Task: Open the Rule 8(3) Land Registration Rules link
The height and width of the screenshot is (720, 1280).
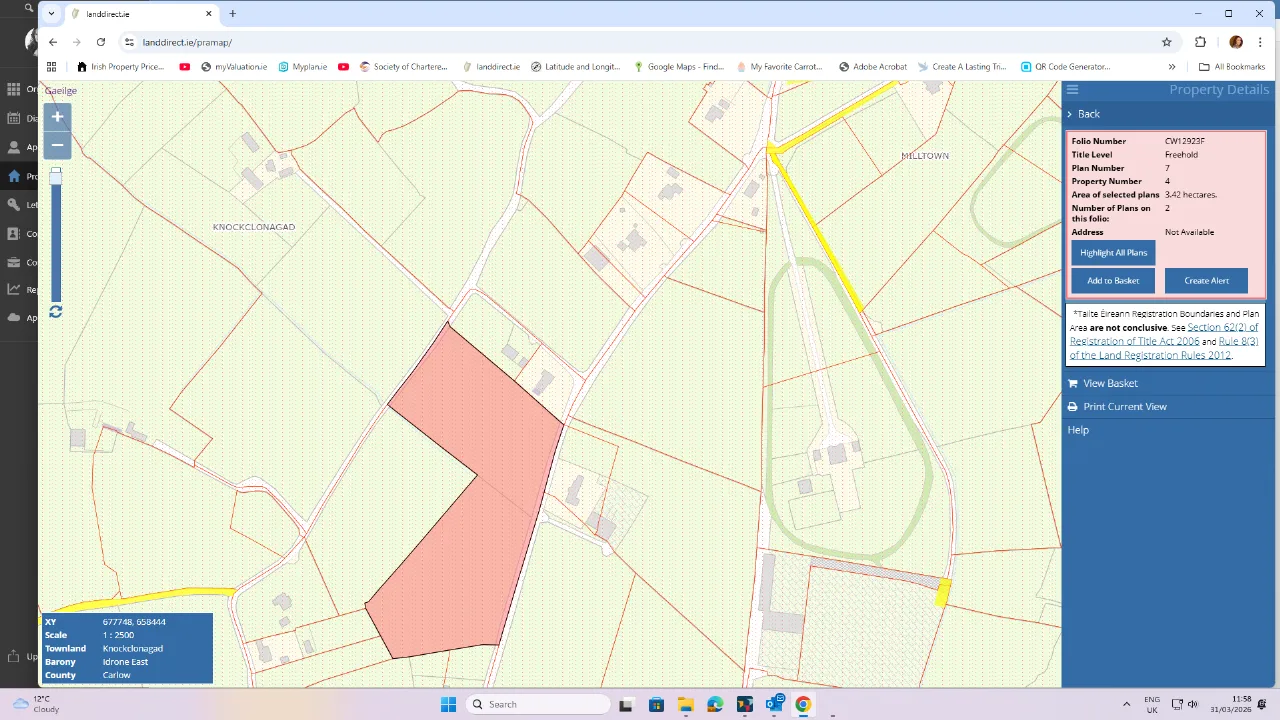Action: click(x=1238, y=341)
